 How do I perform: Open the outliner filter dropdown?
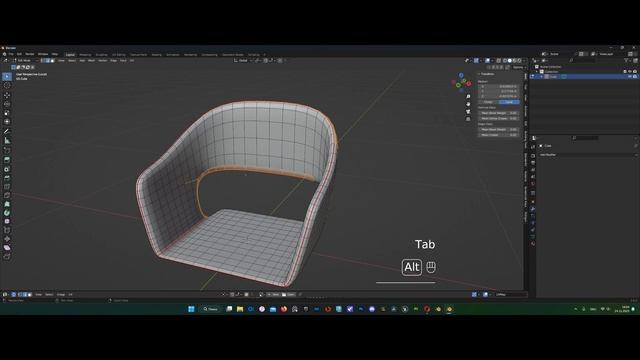click(x=627, y=60)
